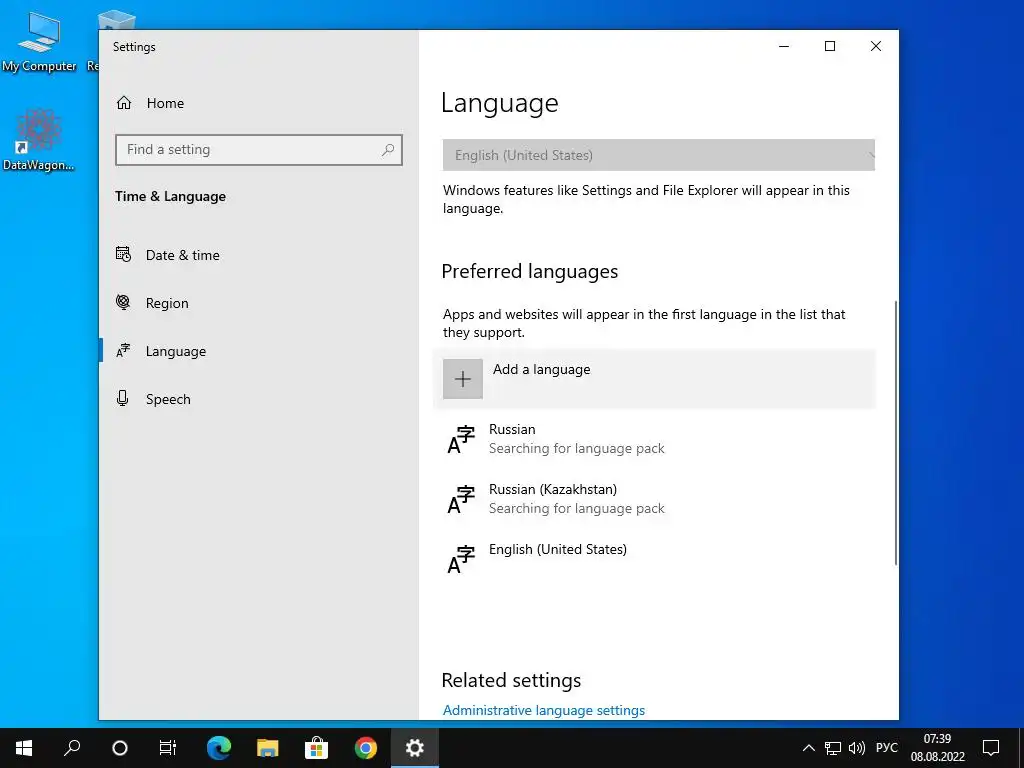
Task: Click Add a language label
Action: 541,370
